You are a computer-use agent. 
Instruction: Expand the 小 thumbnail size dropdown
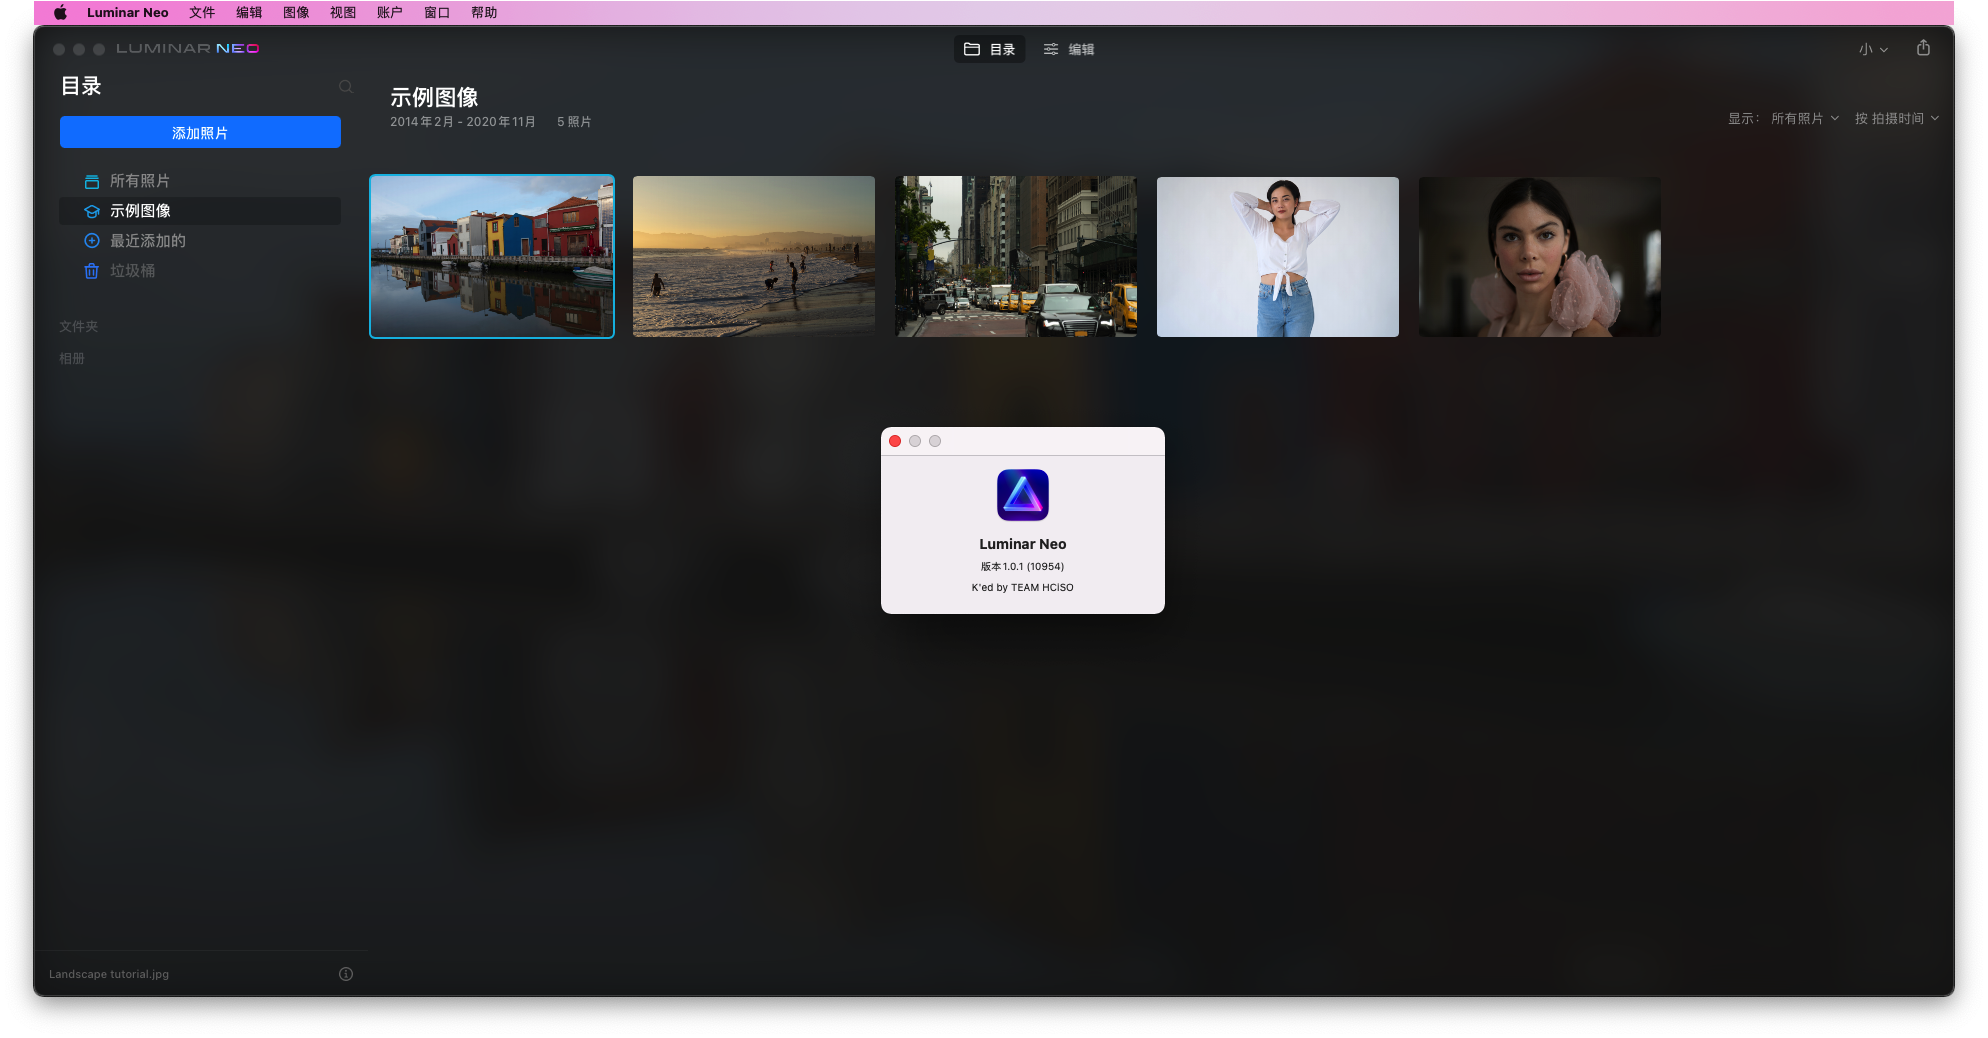pos(1873,49)
